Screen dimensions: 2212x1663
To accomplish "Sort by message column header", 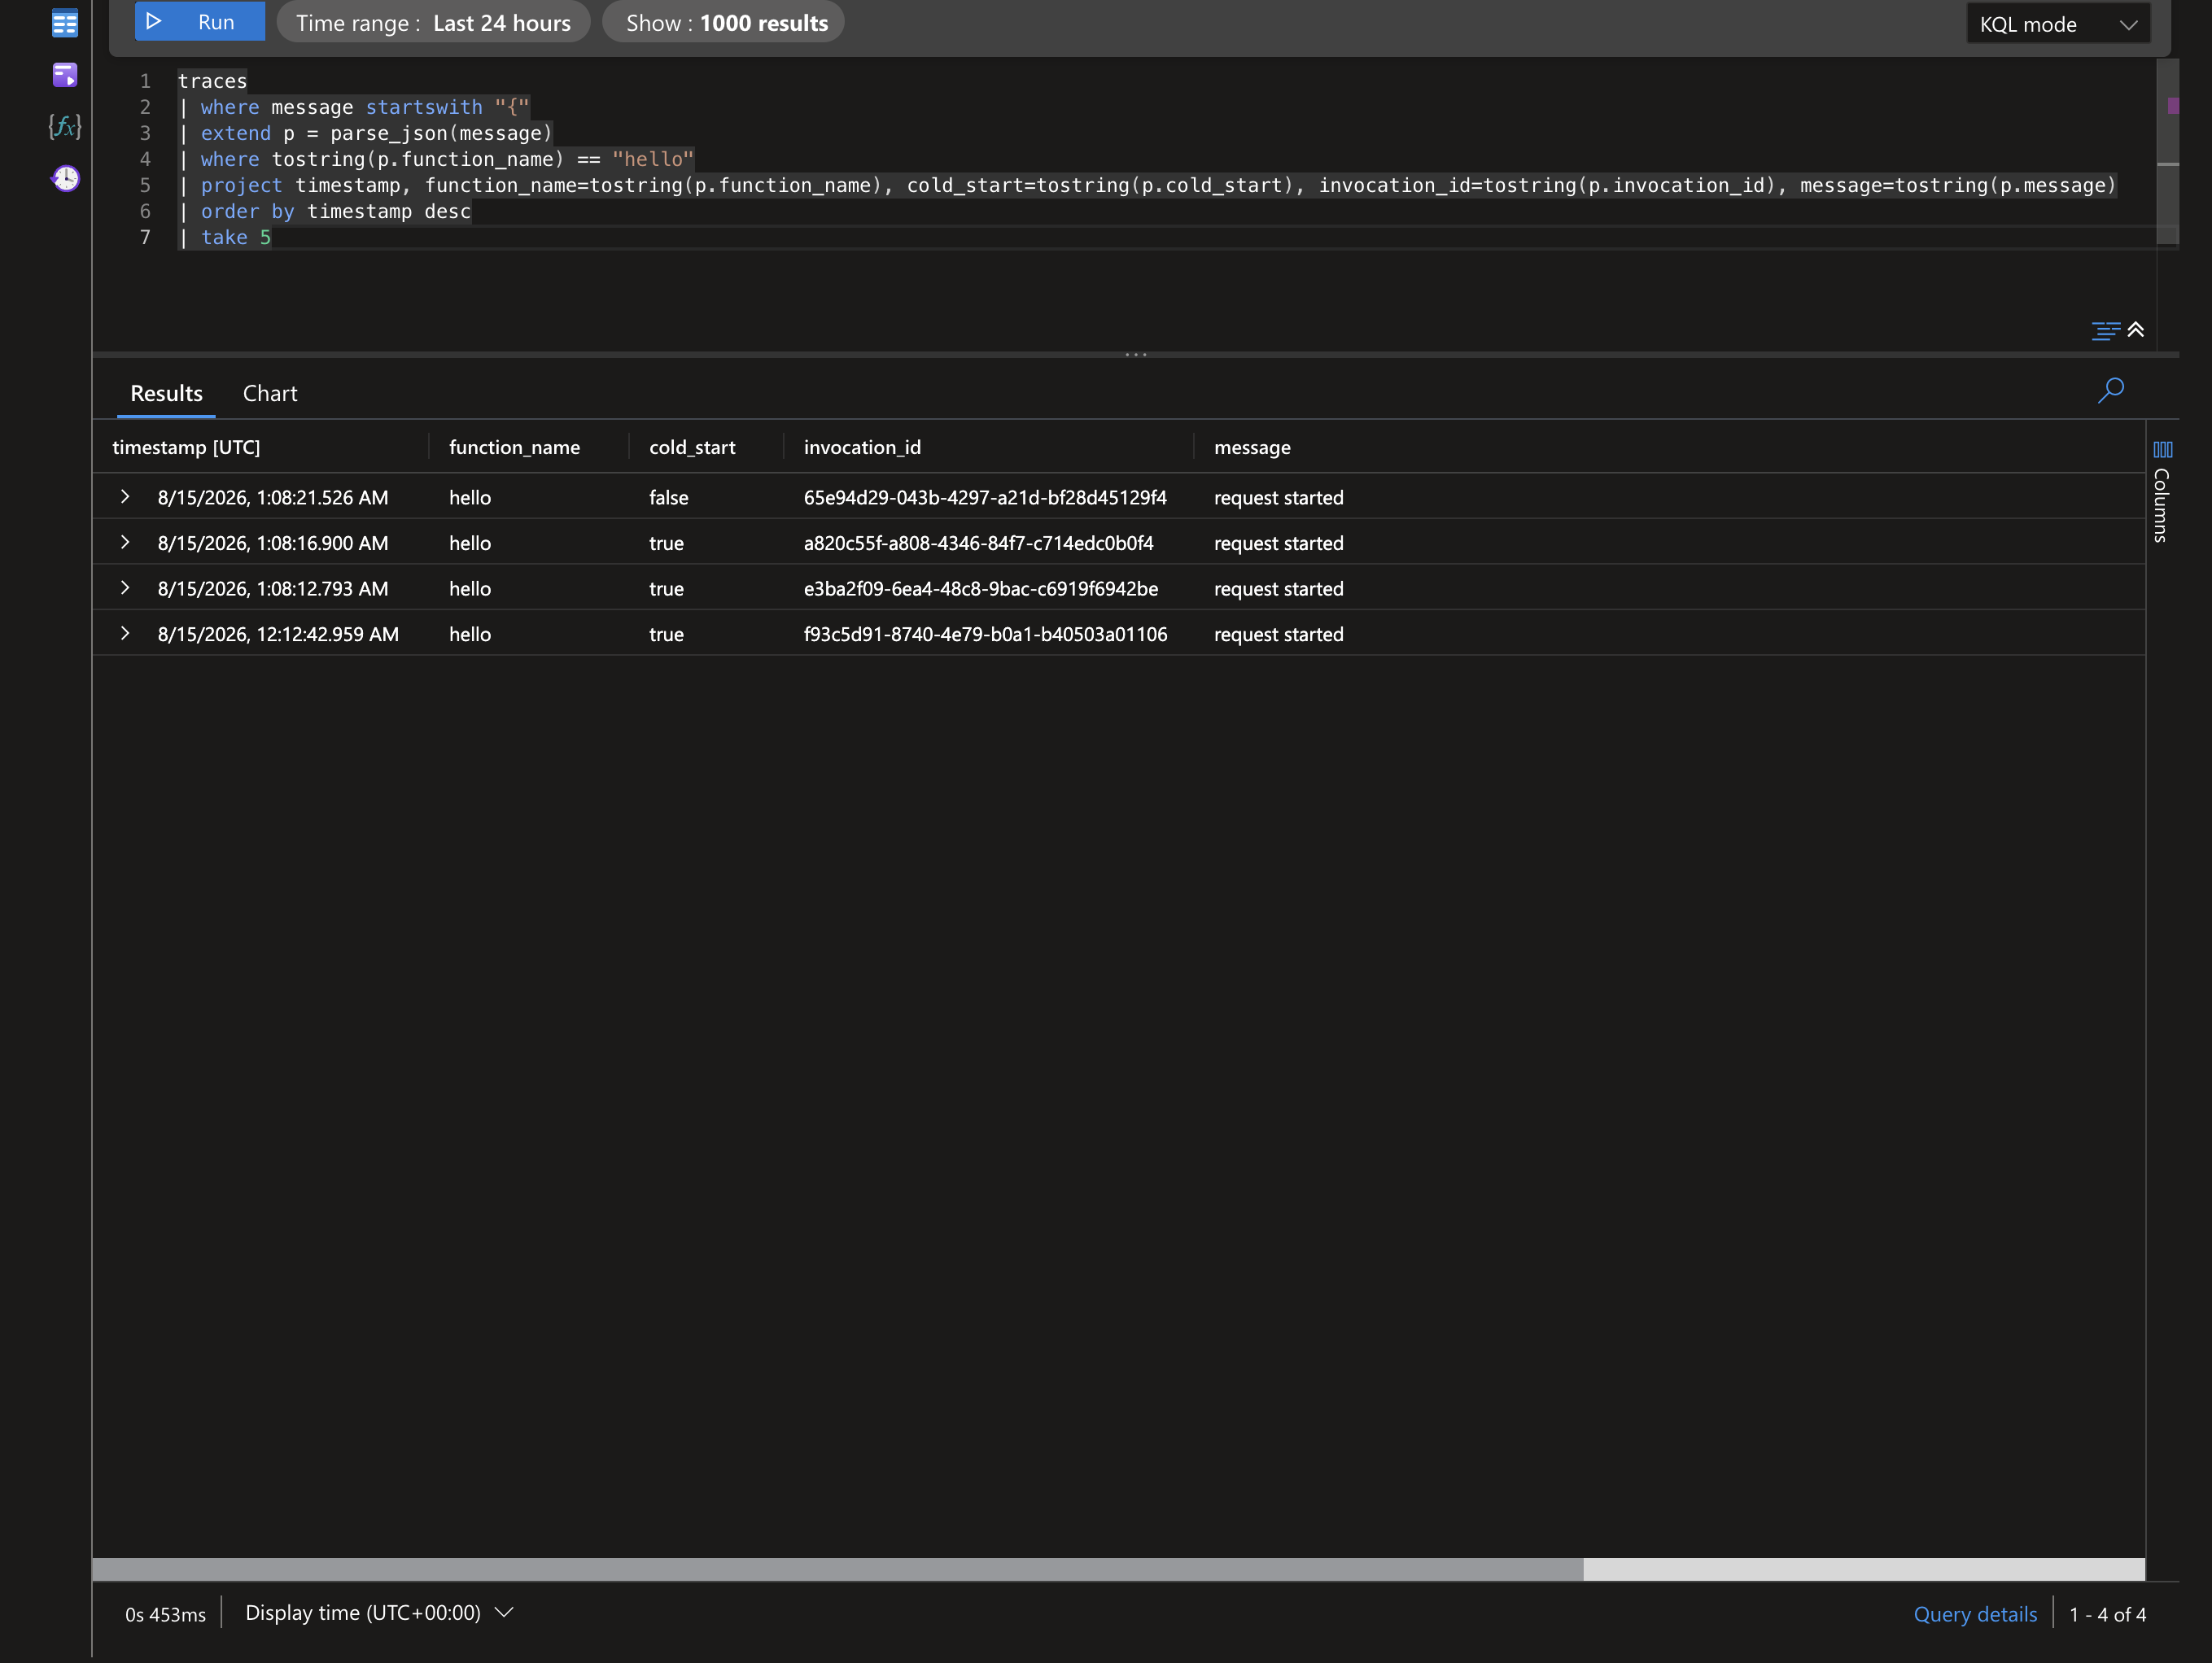I will tap(1252, 447).
